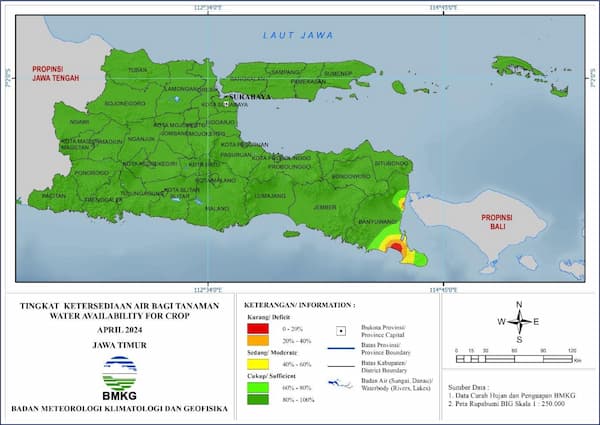Viewport: 600px width, 425px height.
Task: Click the Kurang/ Deficit legend category
Action: tap(268, 318)
